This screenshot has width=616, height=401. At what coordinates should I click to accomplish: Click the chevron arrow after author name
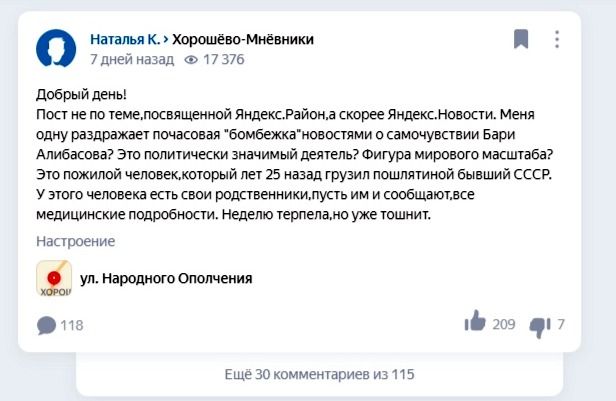(x=166, y=39)
